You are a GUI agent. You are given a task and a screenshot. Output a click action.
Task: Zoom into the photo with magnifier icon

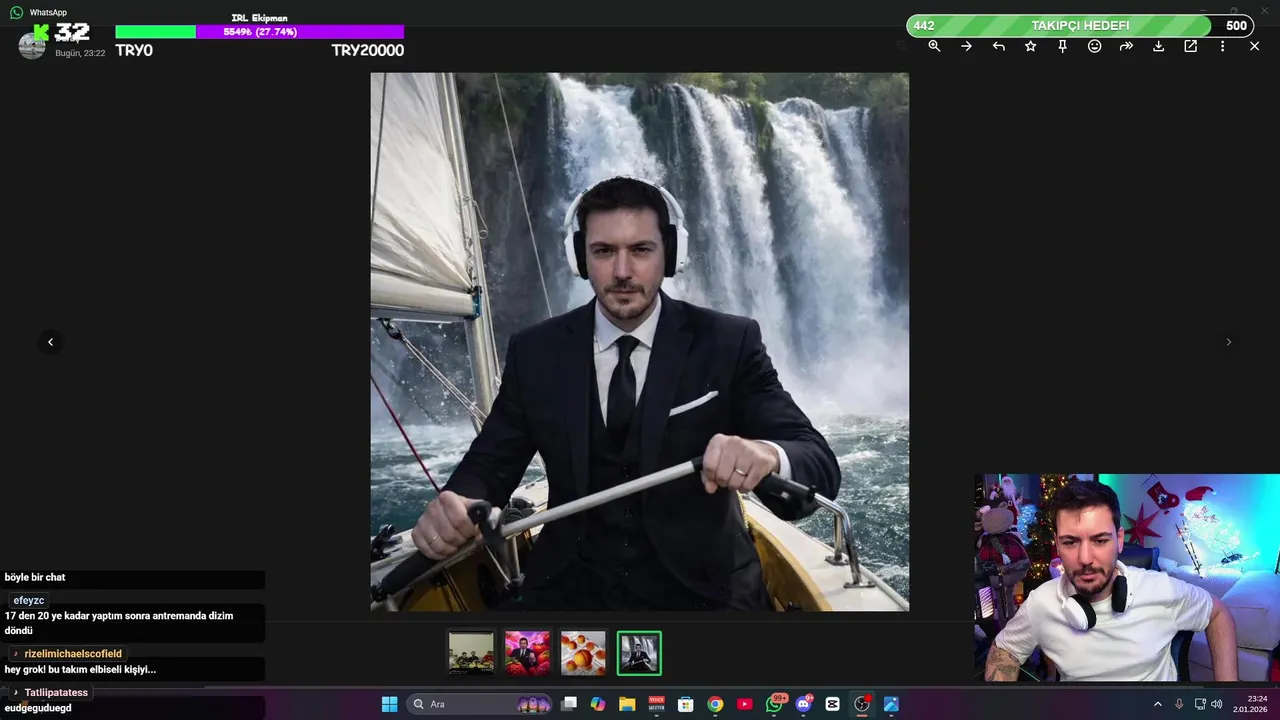pyautogui.click(x=934, y=46)
